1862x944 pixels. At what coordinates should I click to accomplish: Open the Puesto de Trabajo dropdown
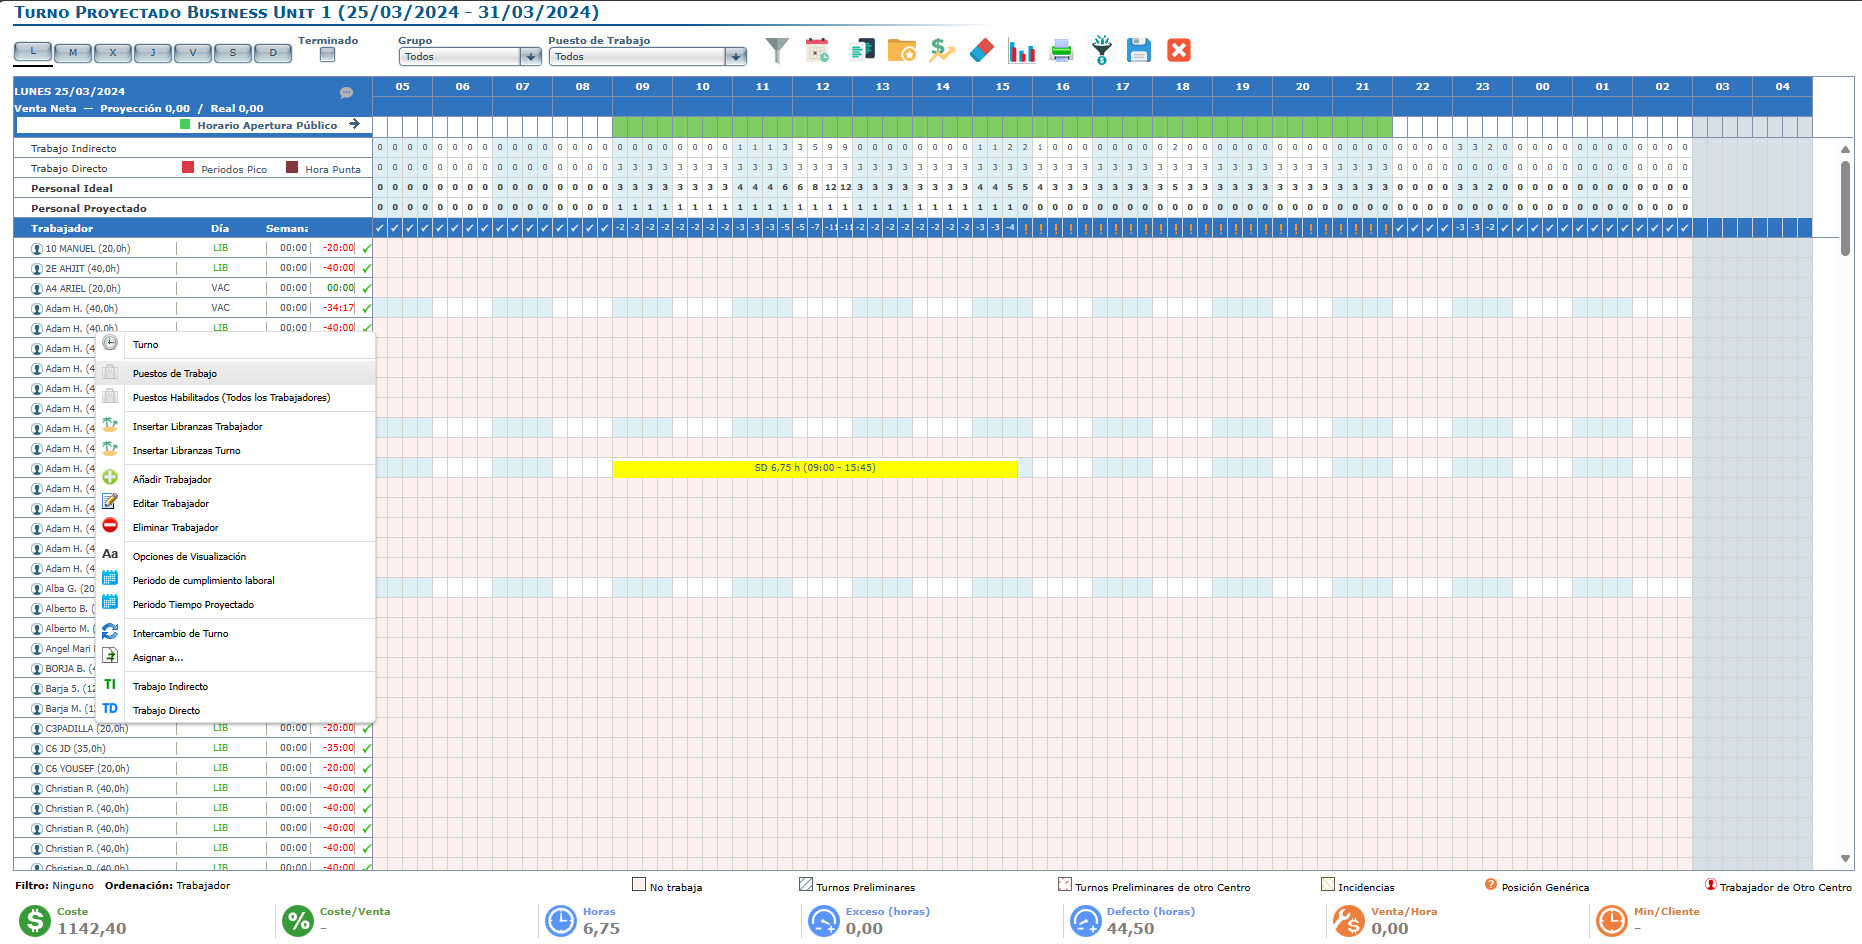pyautogui.click(x=648, y=57)
